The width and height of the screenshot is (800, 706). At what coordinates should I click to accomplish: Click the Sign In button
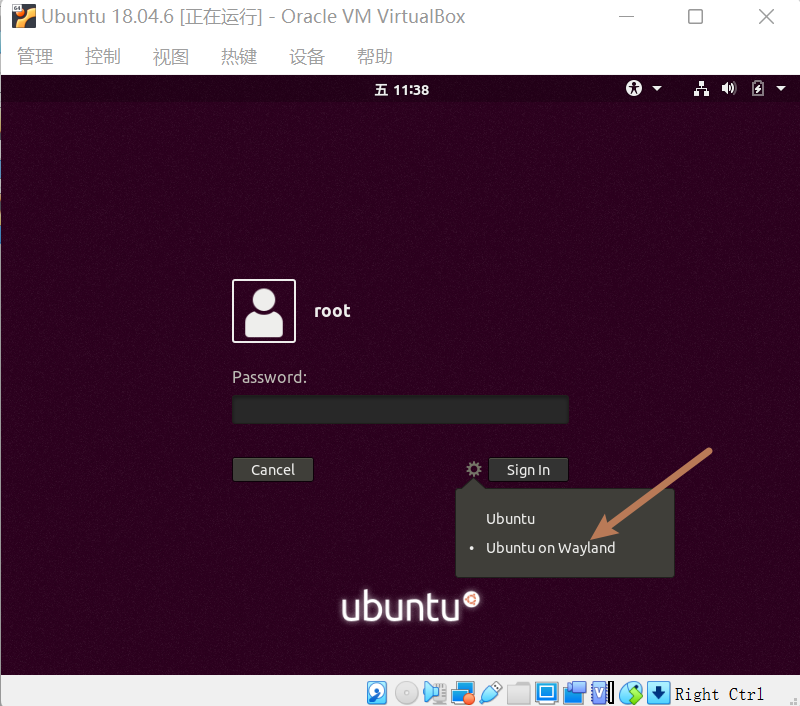pyautogui.click(x=528, y=469)
